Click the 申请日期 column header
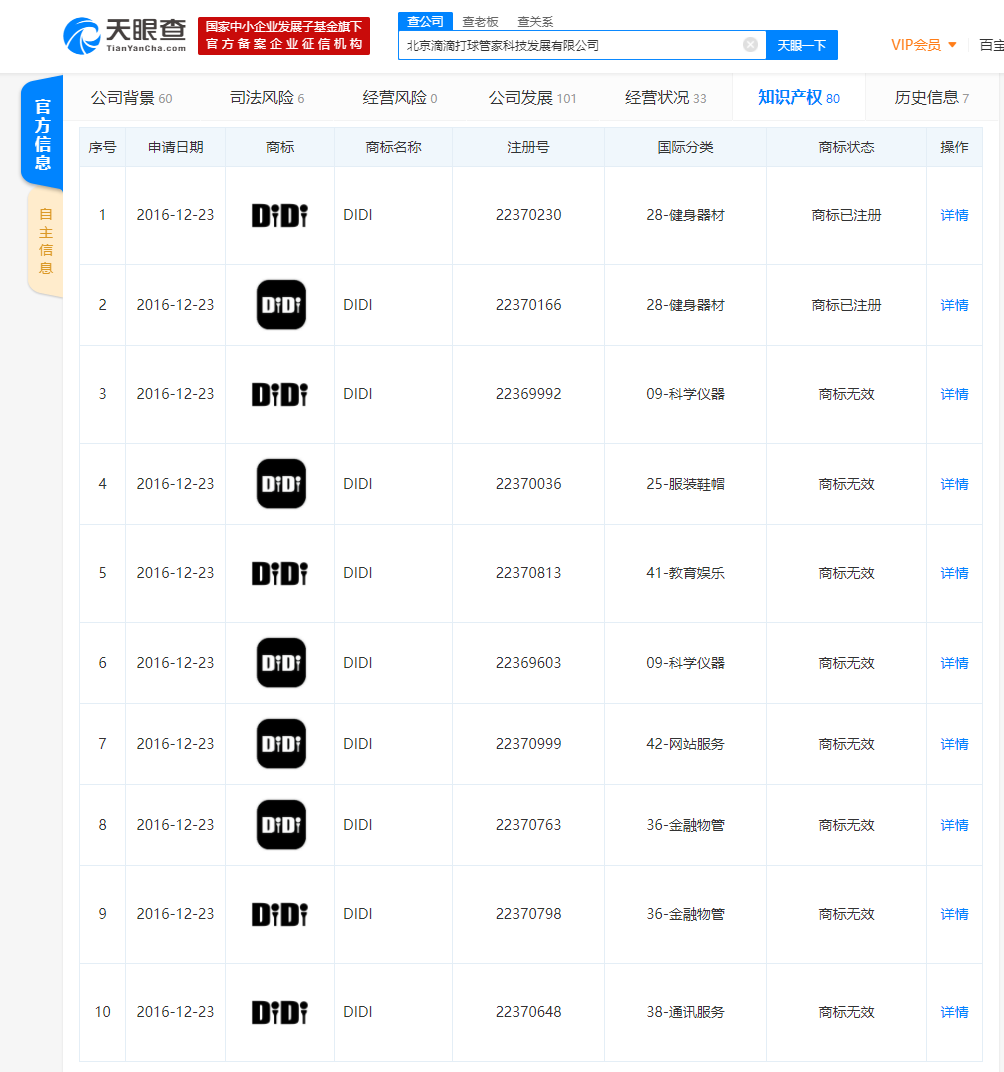 point(176,147)
